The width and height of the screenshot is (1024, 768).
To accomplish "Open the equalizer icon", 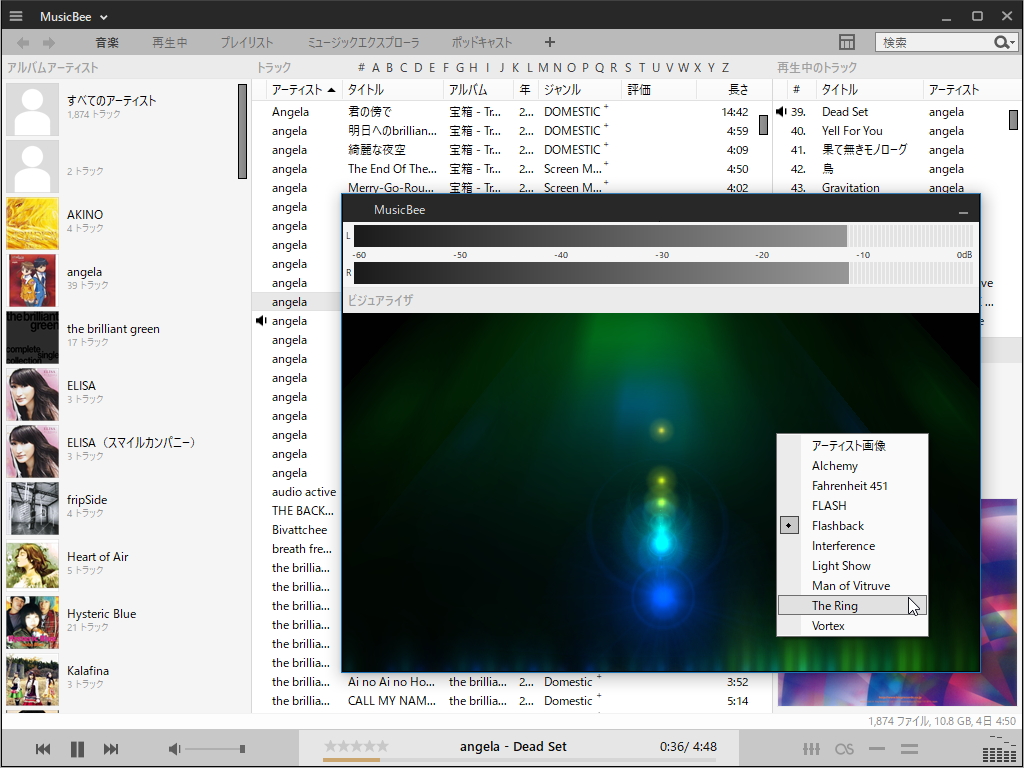I will [811, 749].
